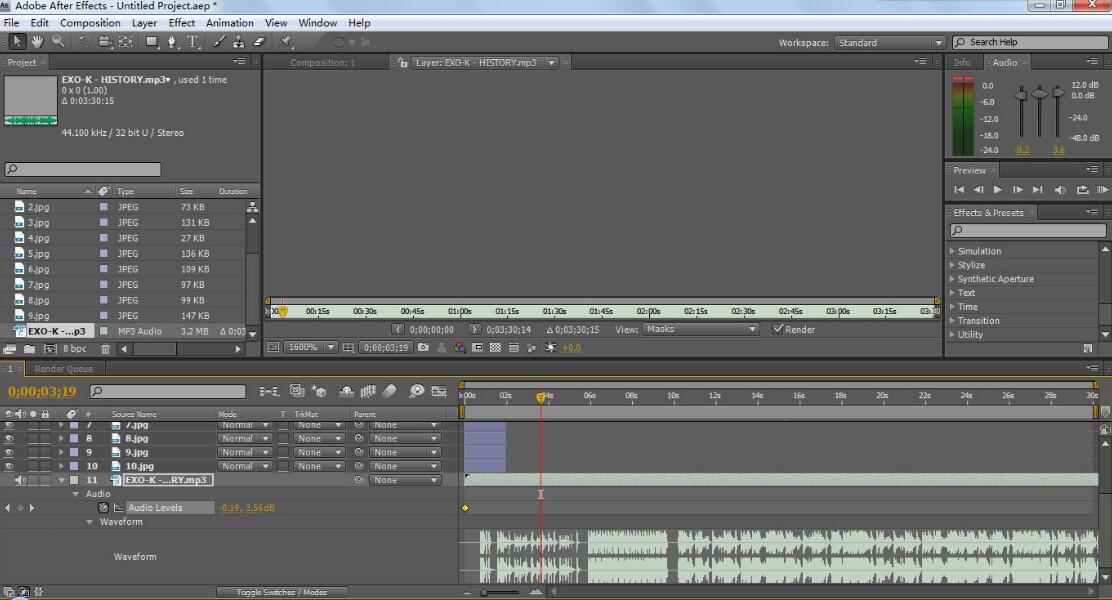Open the Composition menu
Screen dimensions: 1112x600
(x=90, y=22)
